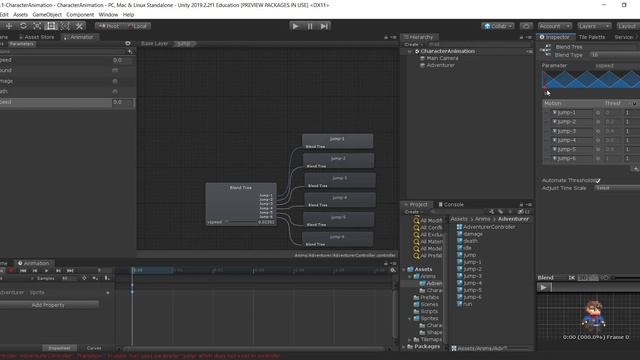
Task: Toggle IK in the Blend preview
Action: coord(572,278)
